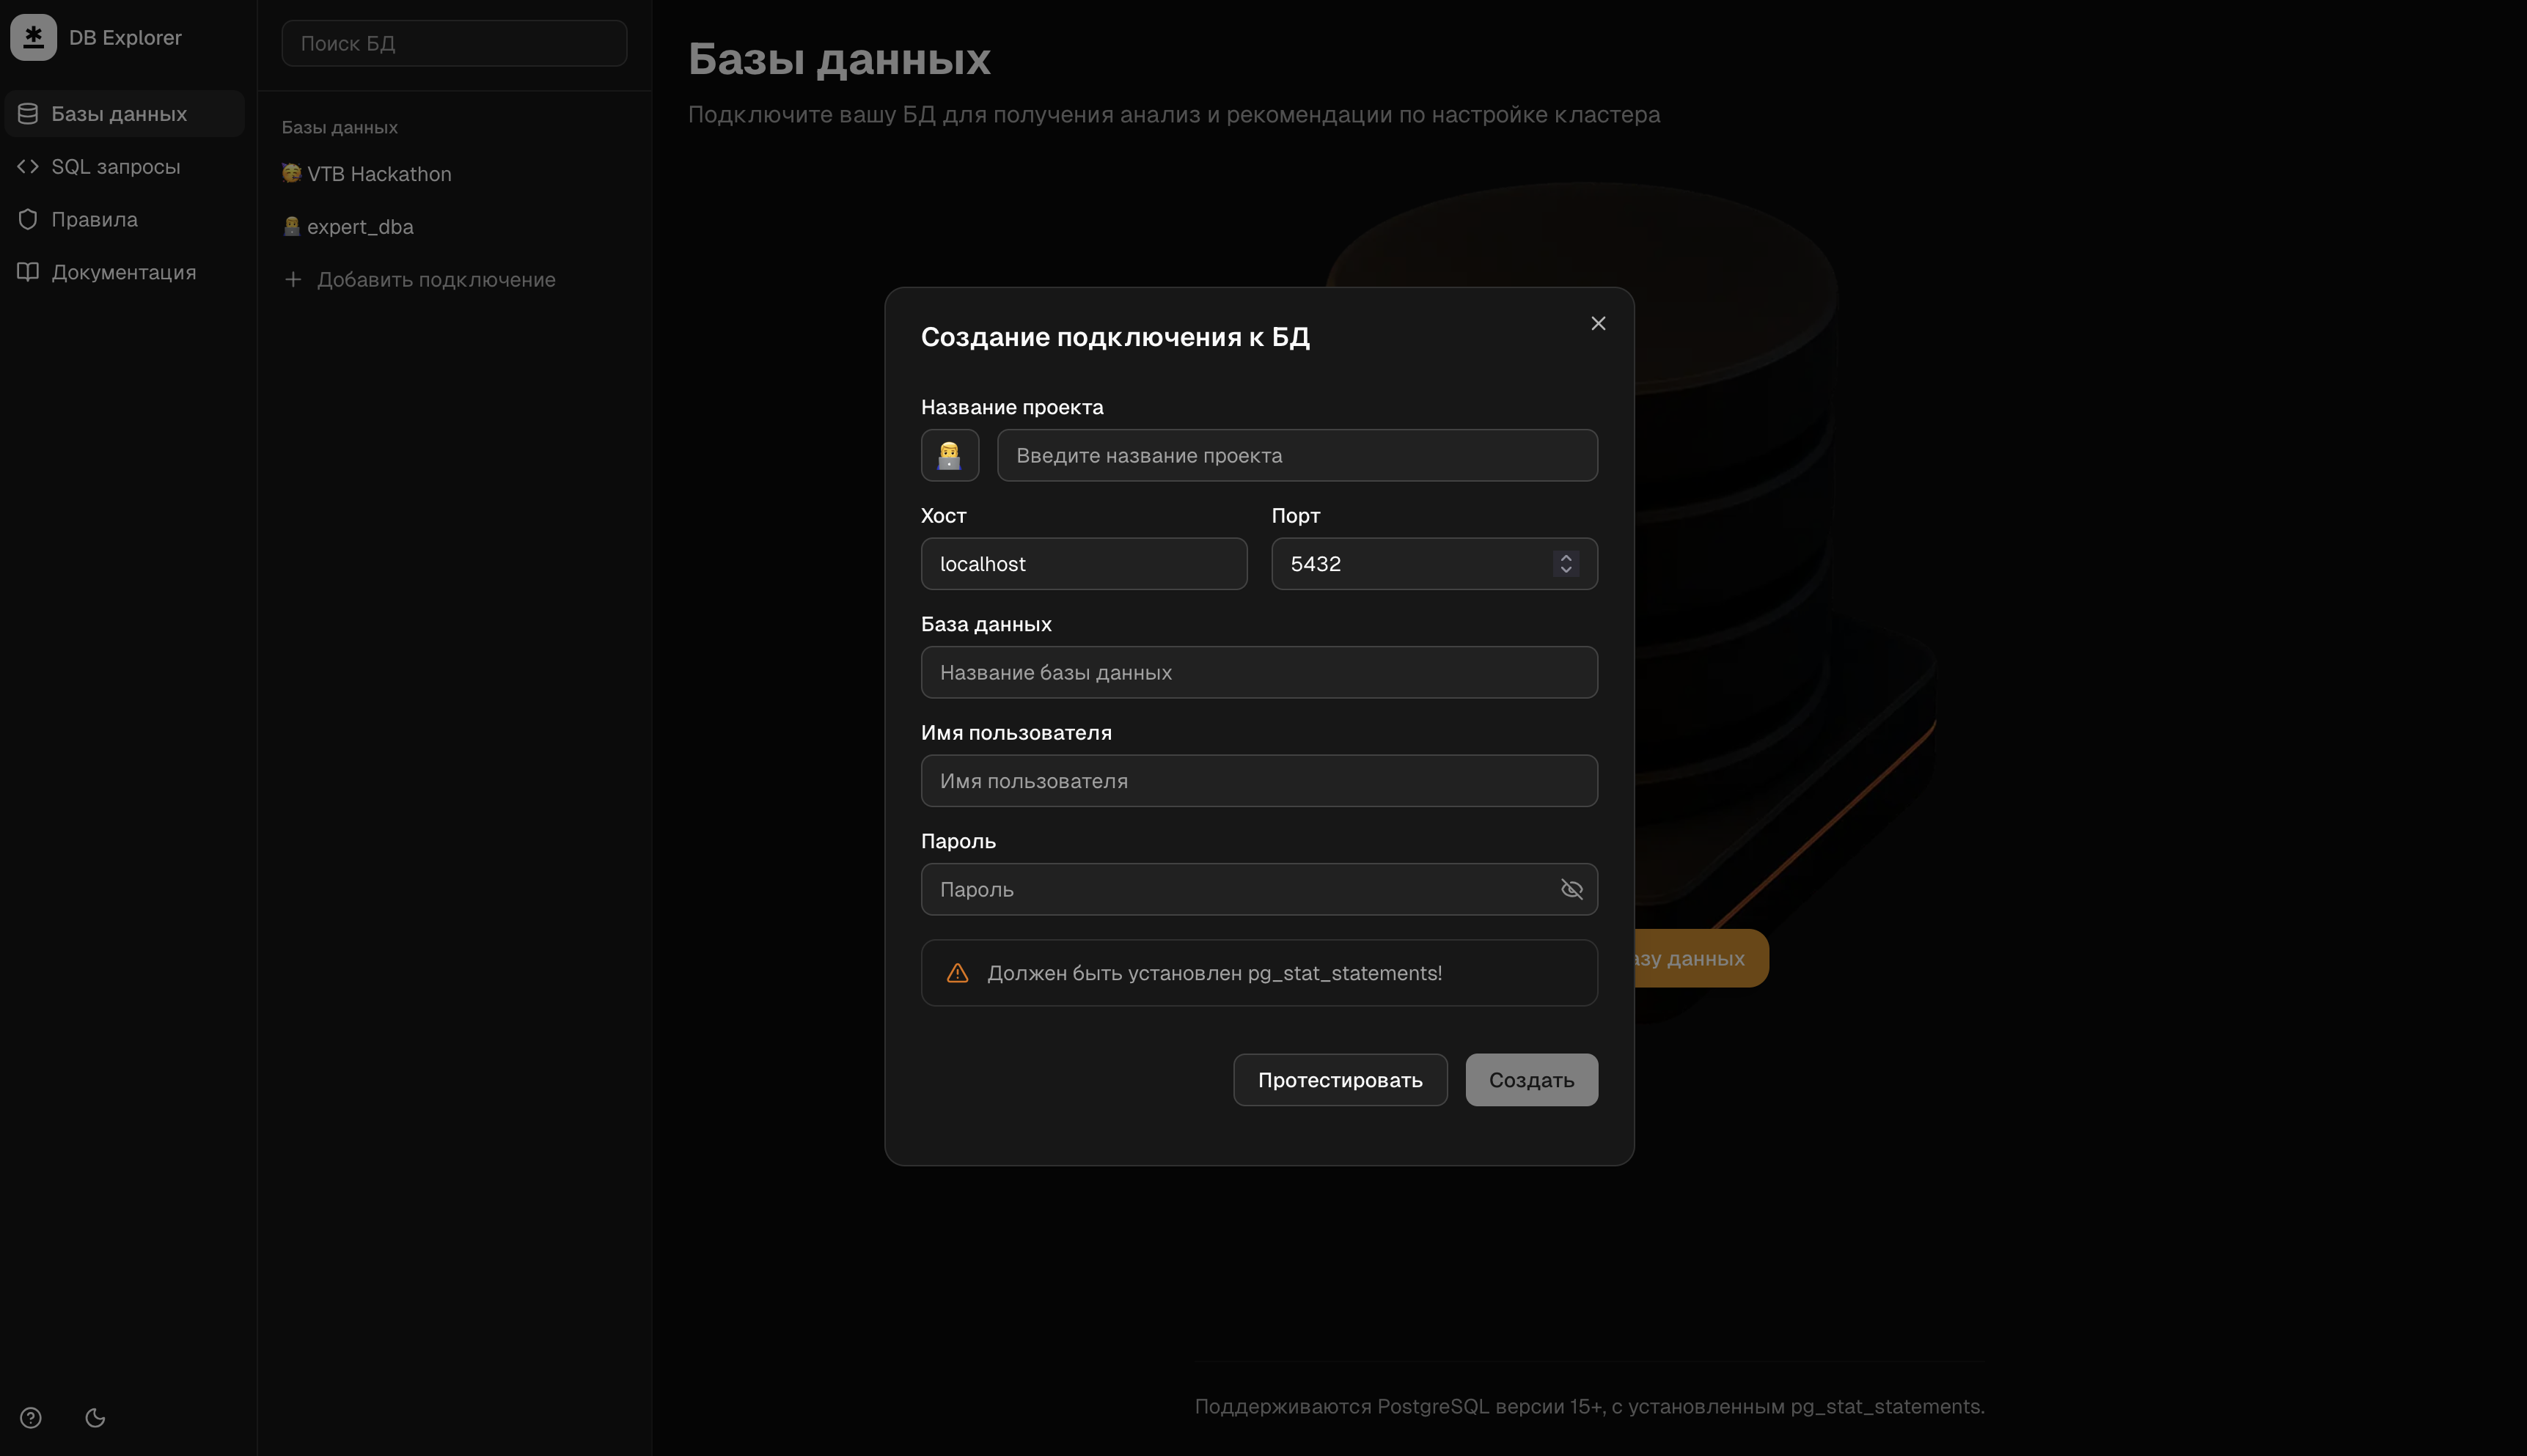Open the project emoji picker
2527x1456 pixels.
point(949,455)
